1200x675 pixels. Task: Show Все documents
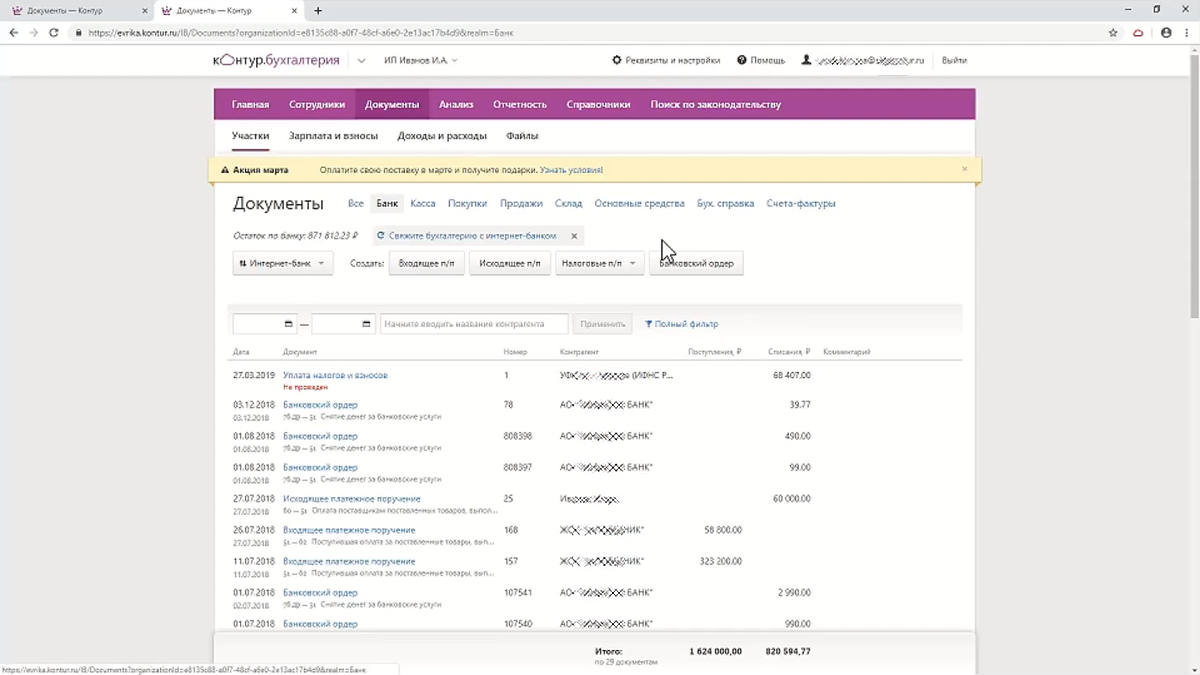pos(356,204)
